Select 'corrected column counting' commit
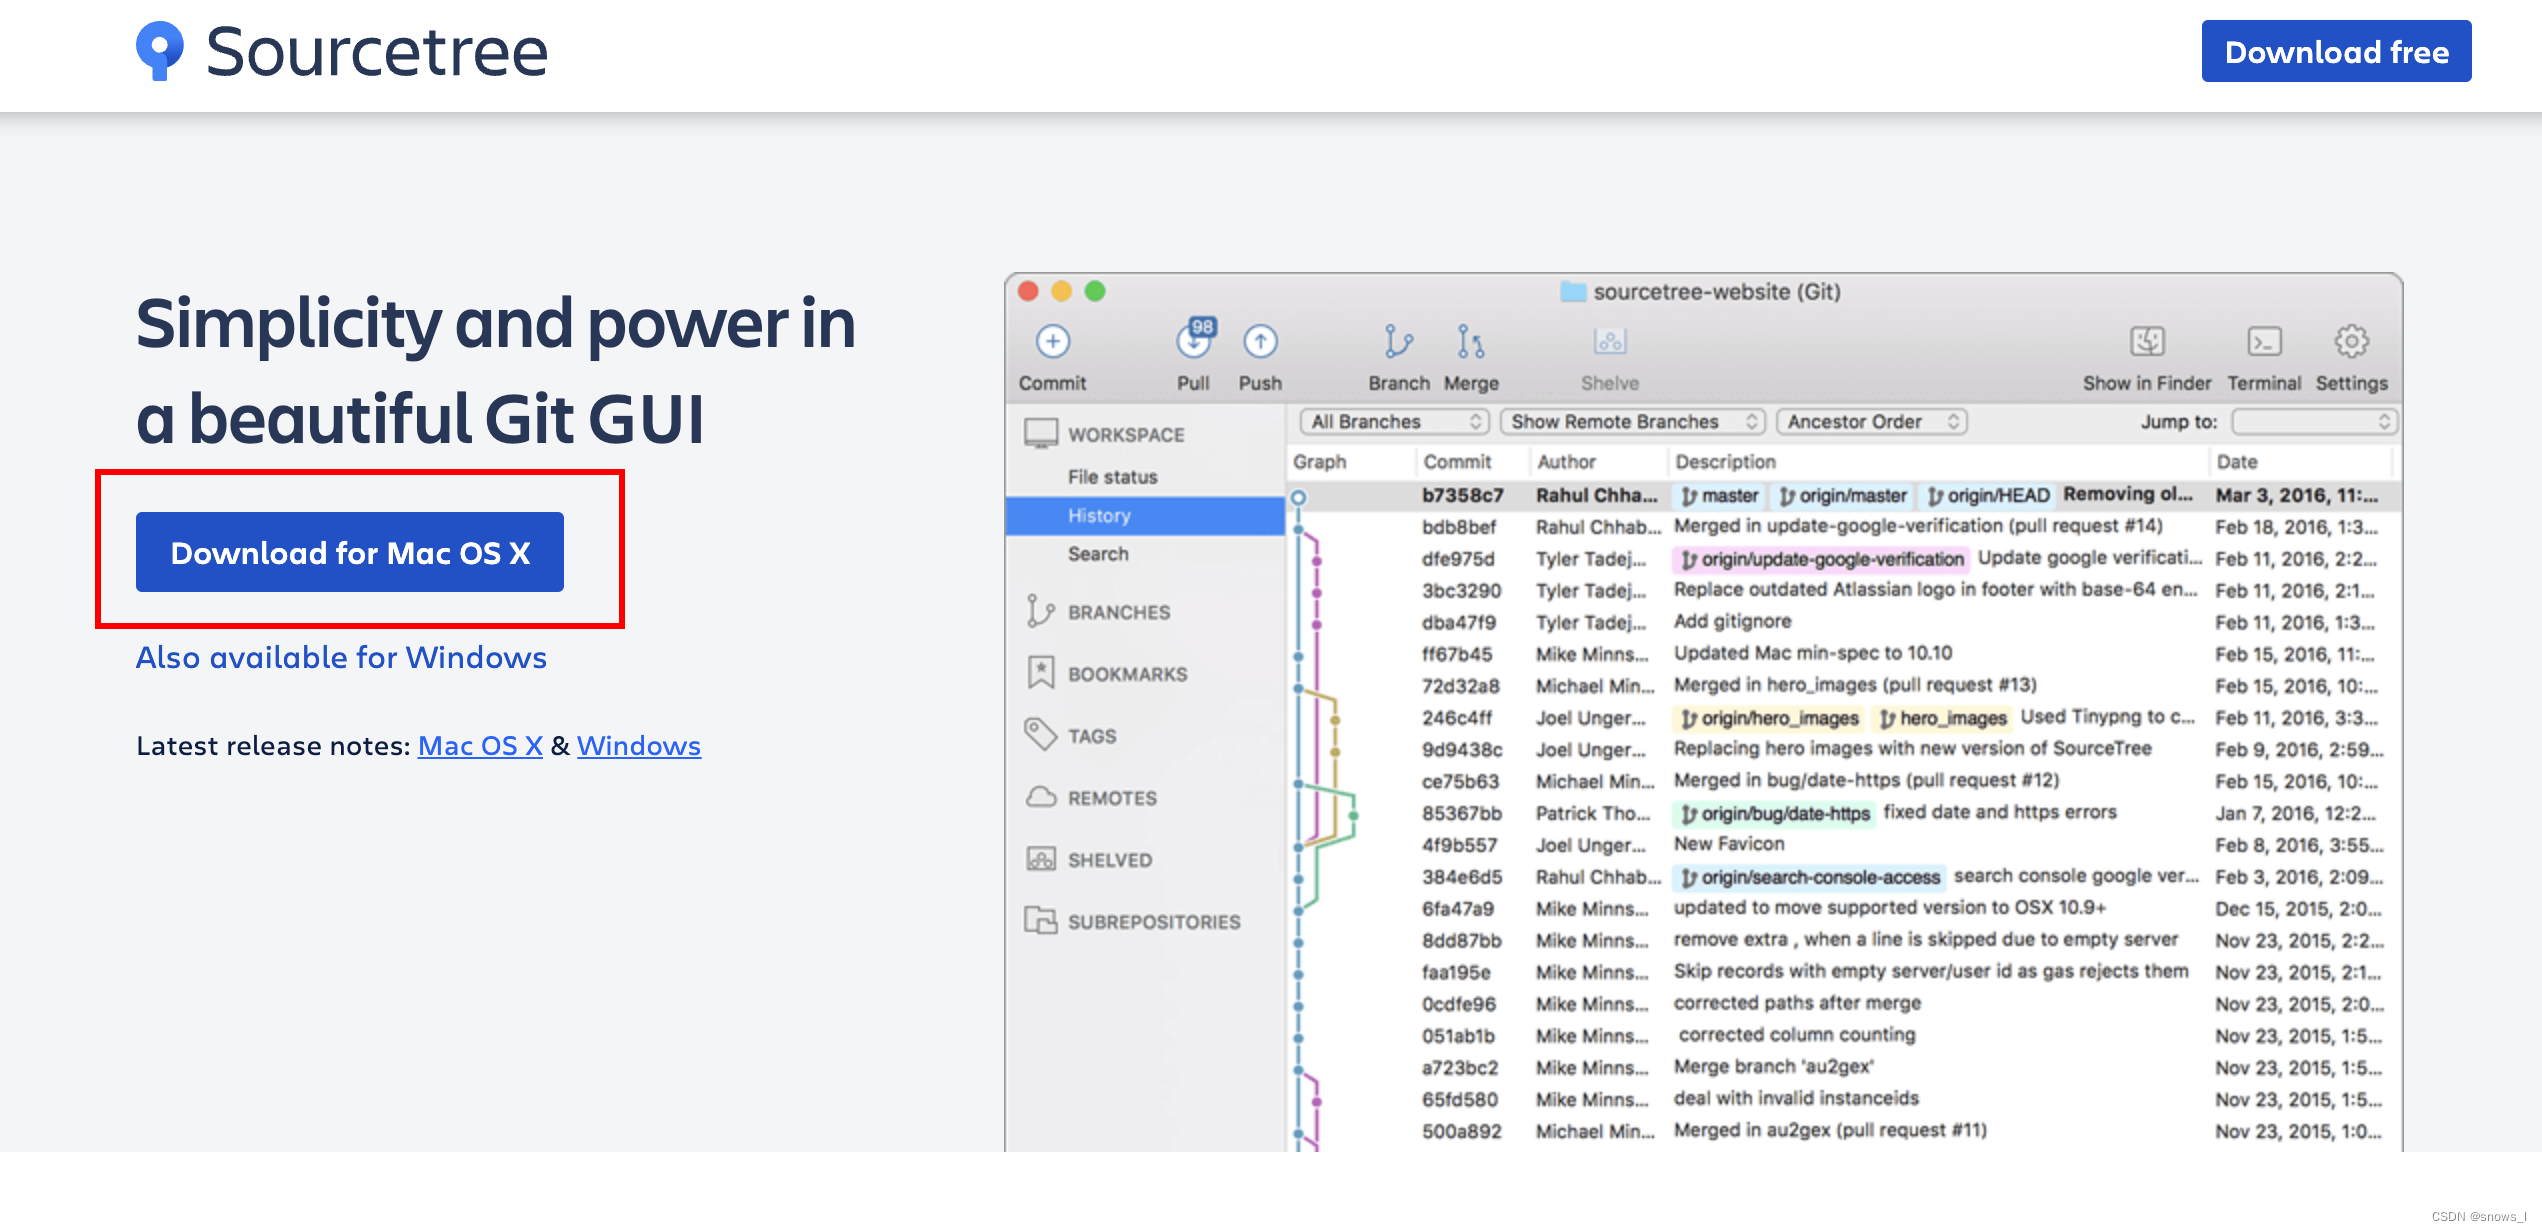Viewport: 2542px width, 1232px height. point(1843,1036)
